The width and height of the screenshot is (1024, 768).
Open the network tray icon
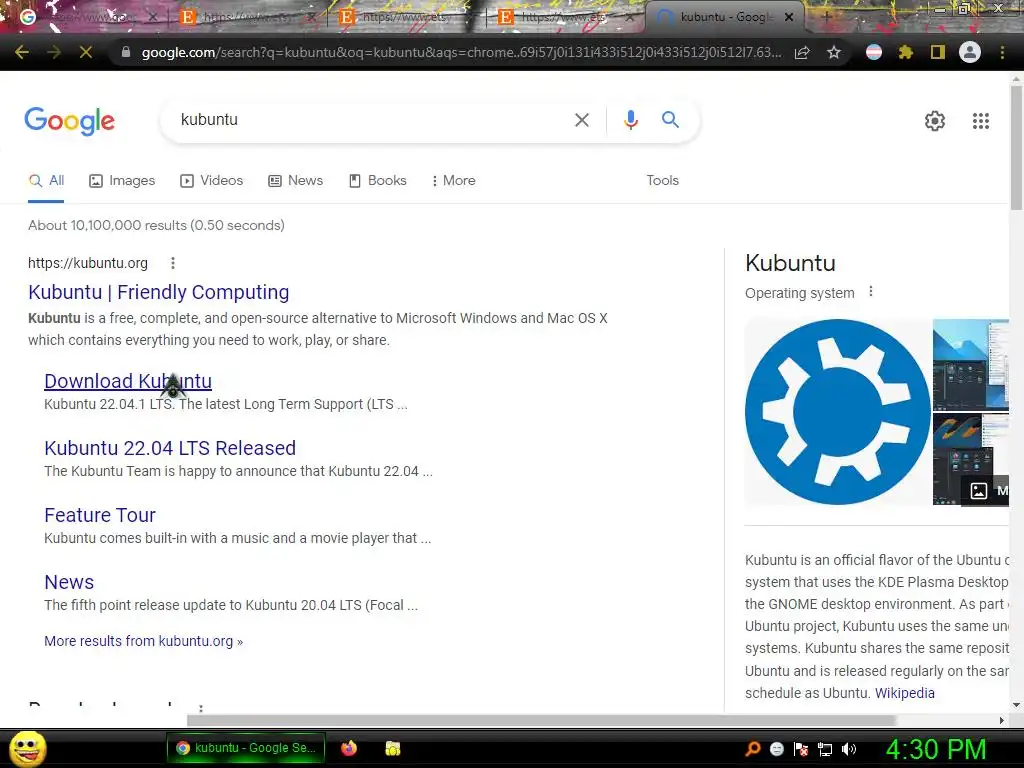[825, 749]
